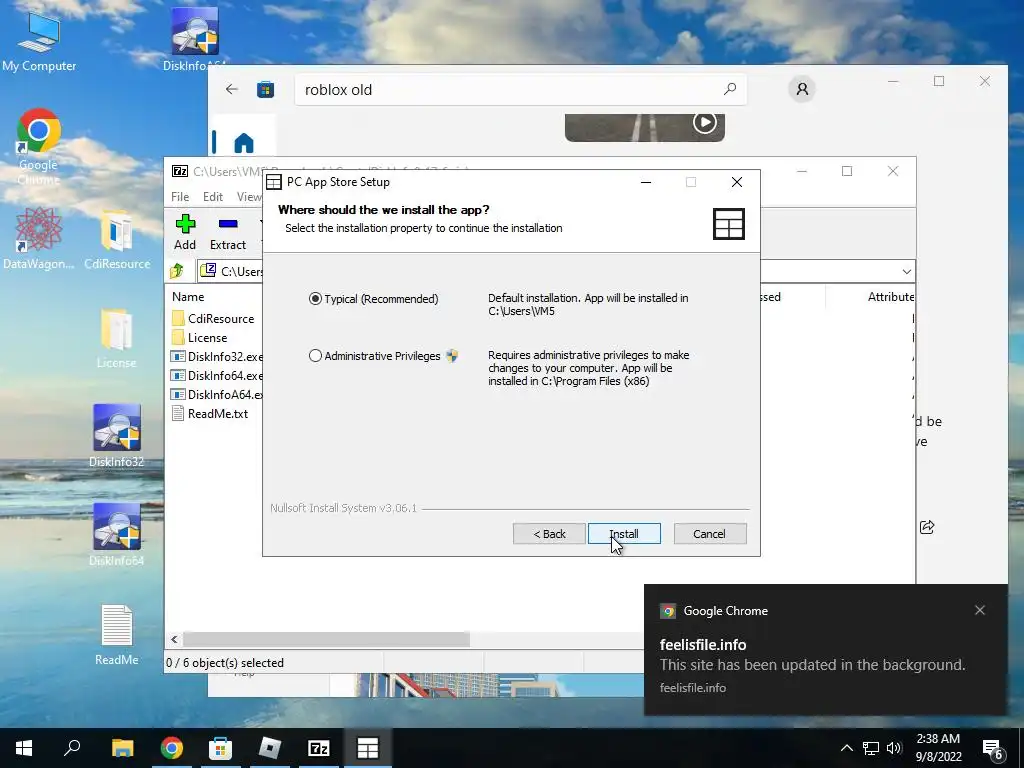Click the Microsoft Store logo icon
Image resolution: width=1024 pixels, height=768 pixels.
coord(265,89)
